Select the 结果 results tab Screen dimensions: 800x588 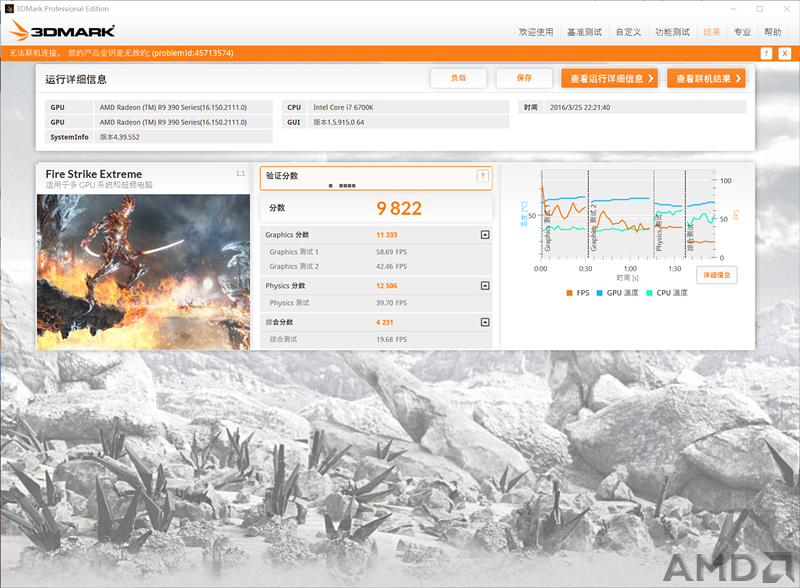pos(712,32)
